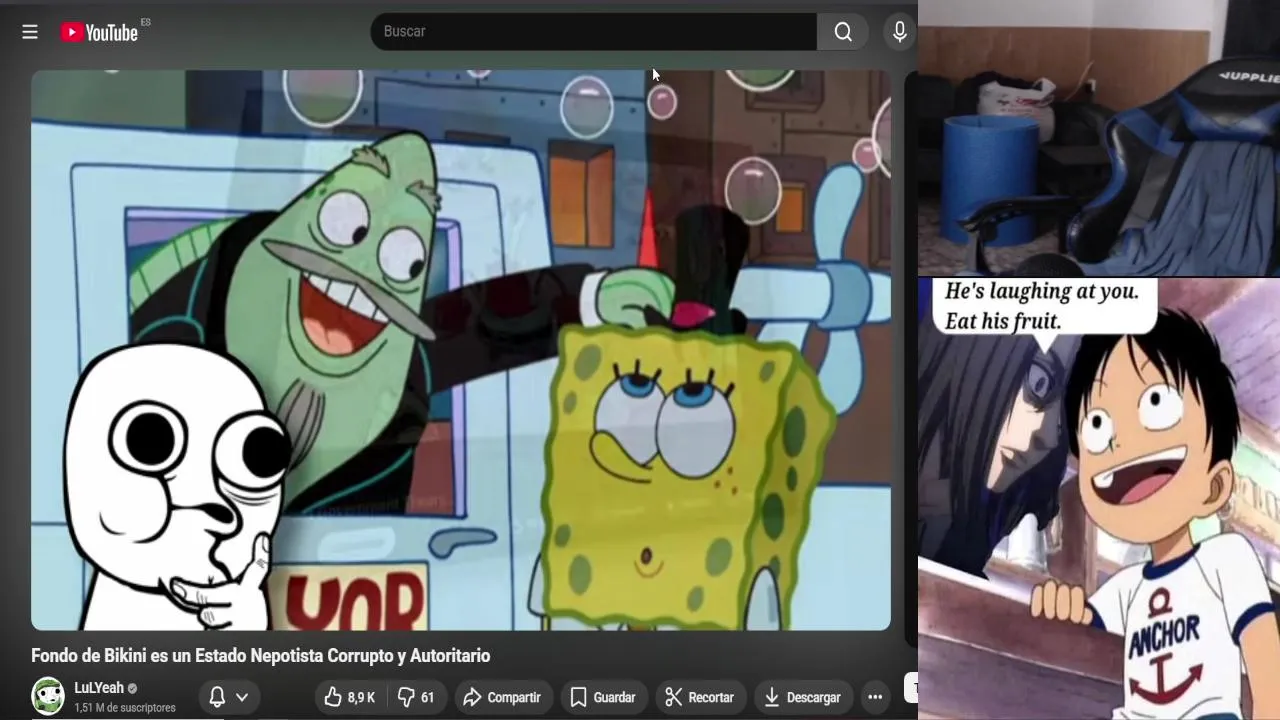Dislike the video showing 61
1280x720 pixels.
[x=416, y=697]
